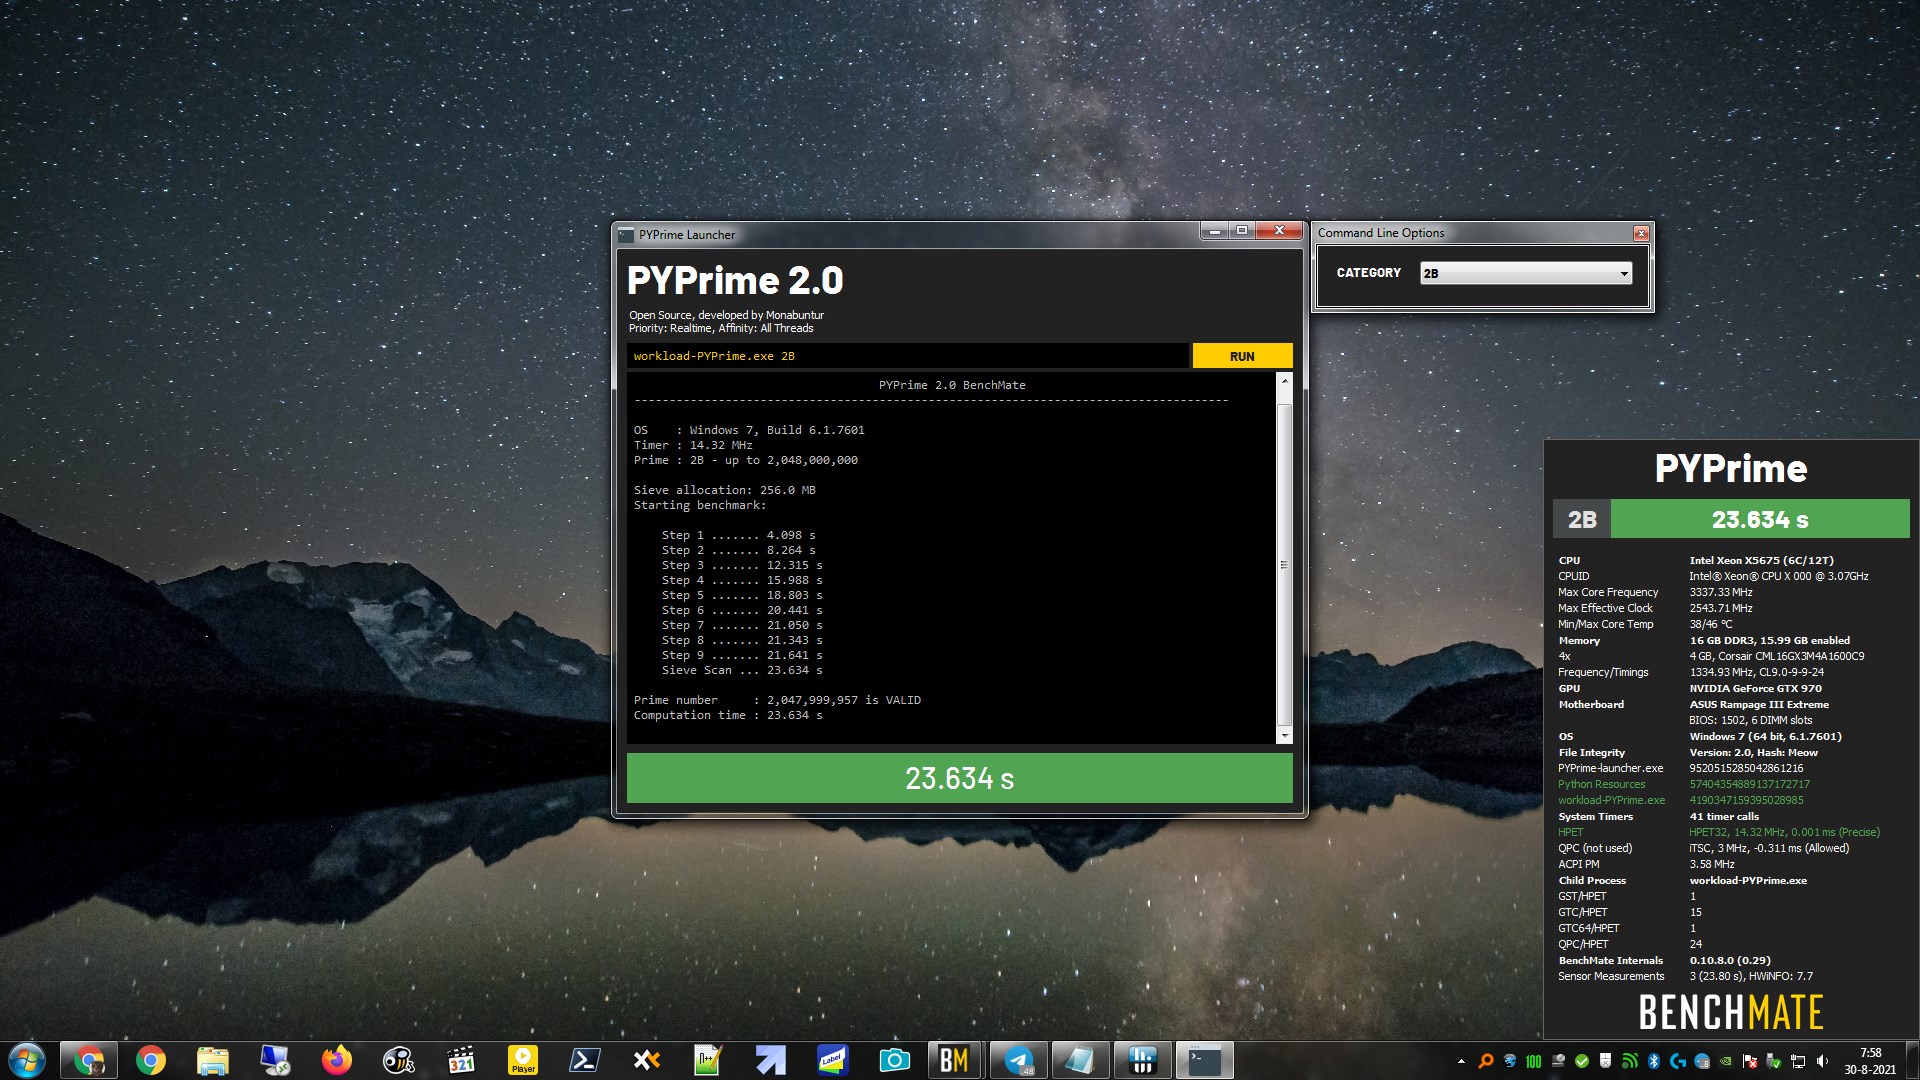Click '16 GB DDR3, 15.99 GB enabled' text

pyautogui.click(x=1769, y=640)
